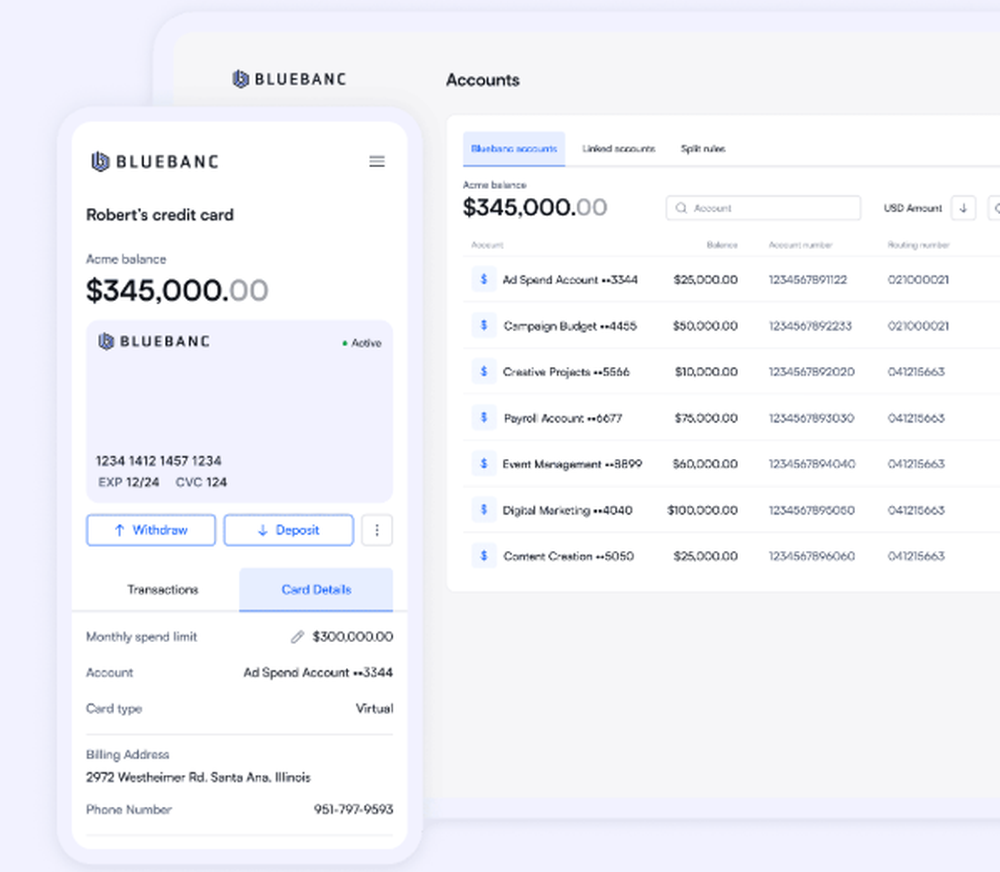Image resolution: width=1000 pixels, height=872 pixels.
Task: Open the hamburger menu on the mobile card
Action: (x=377, y=161)
